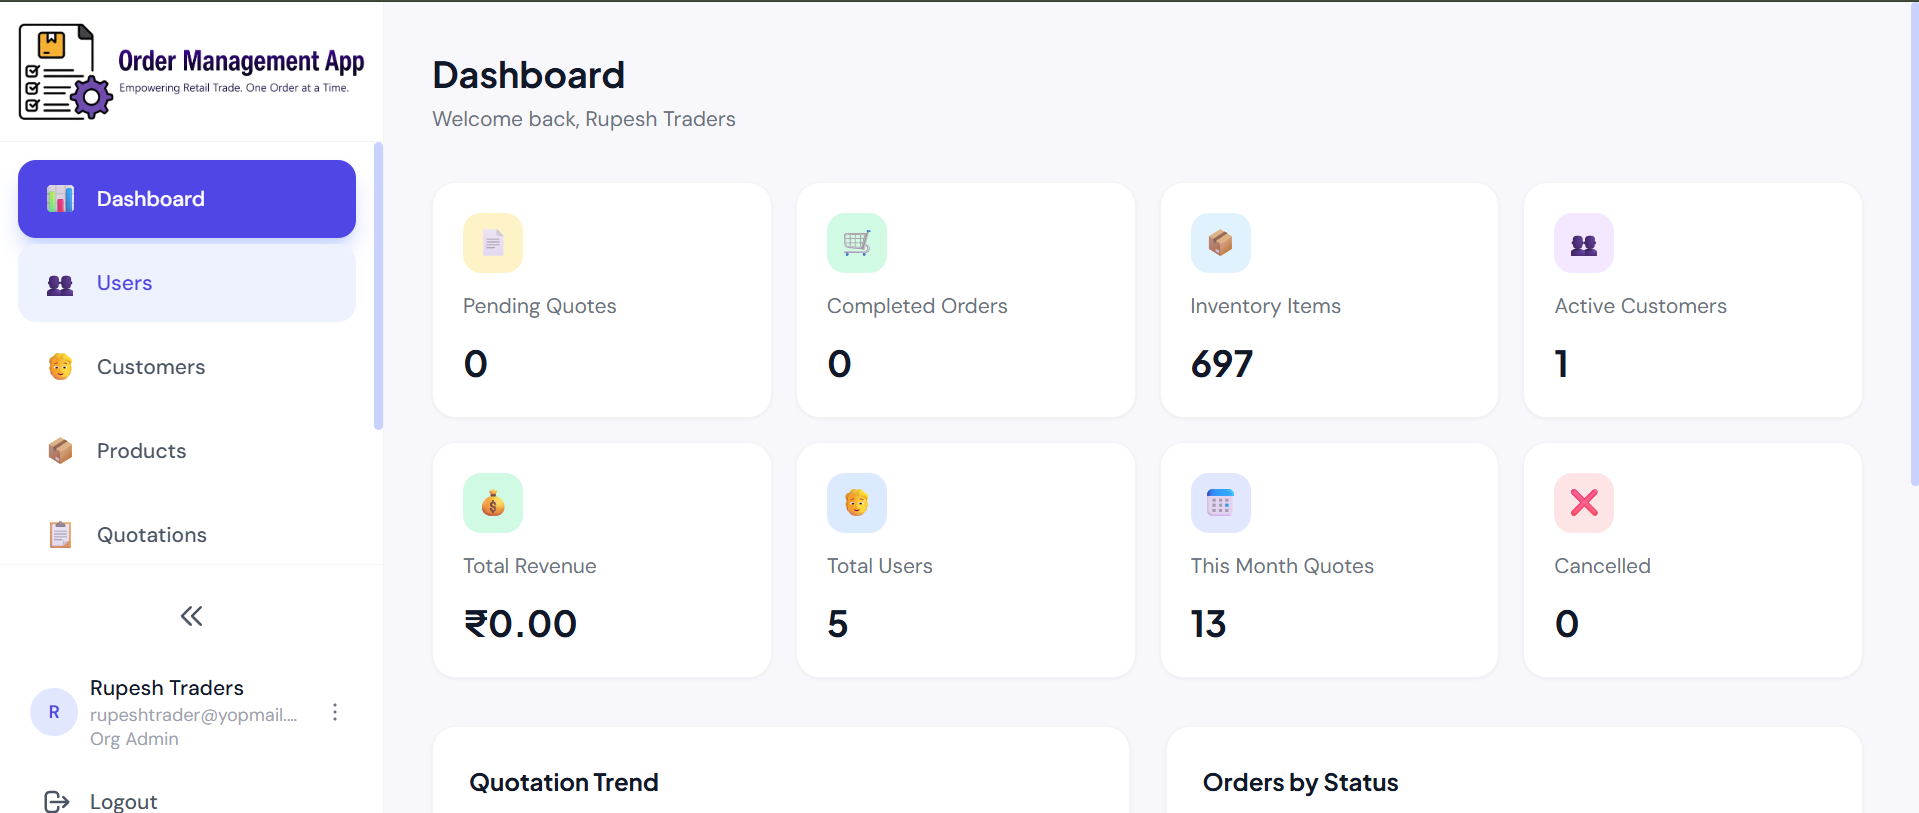The image size is (1919, 813).
Task: Click the main page vertical scrollbar
Action: coord(1914,244)
